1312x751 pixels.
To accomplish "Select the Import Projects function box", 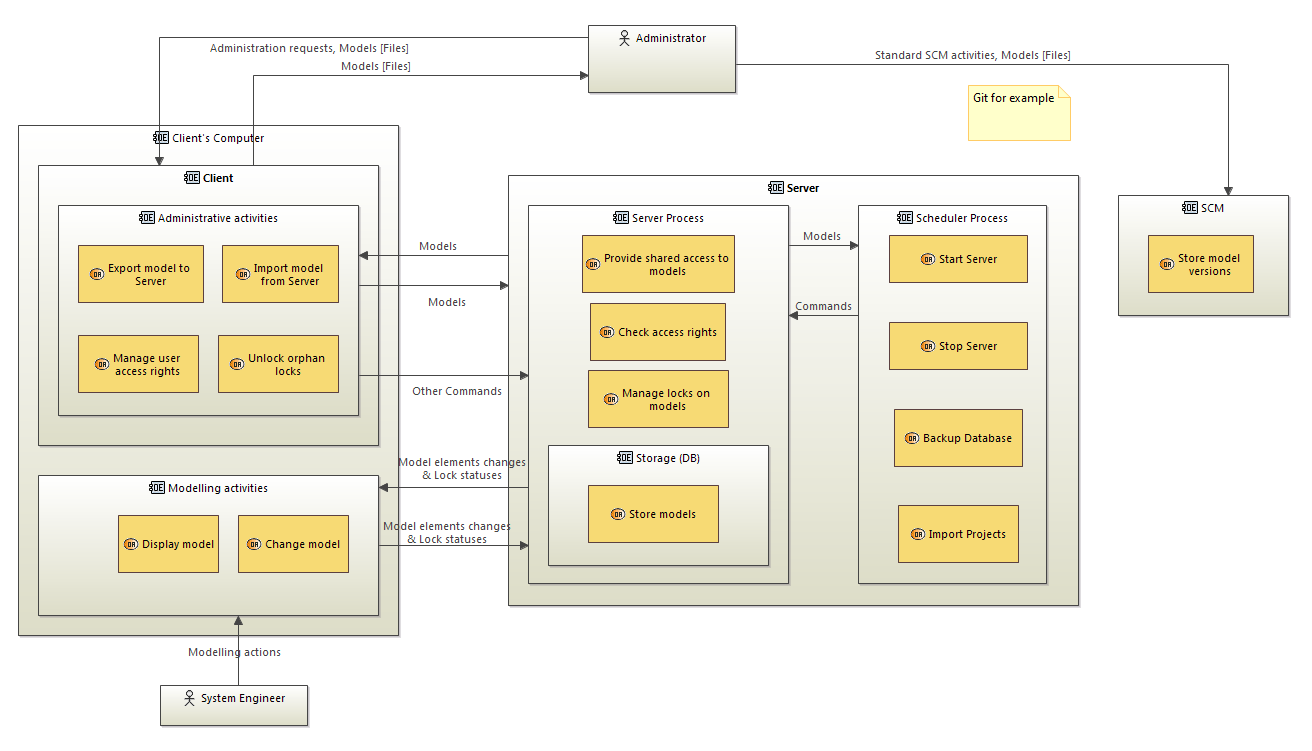I will [958, 534].
